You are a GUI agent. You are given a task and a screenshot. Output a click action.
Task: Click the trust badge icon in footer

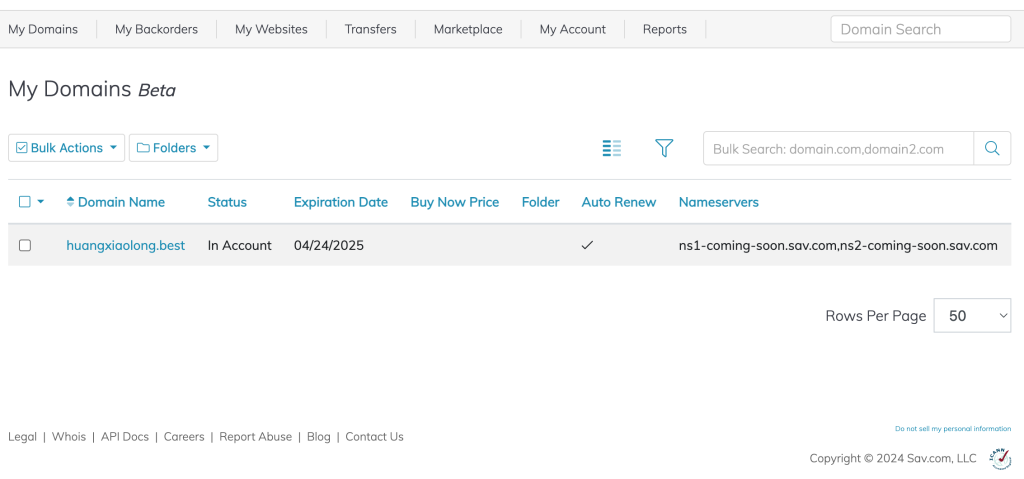tap(999, 457)
